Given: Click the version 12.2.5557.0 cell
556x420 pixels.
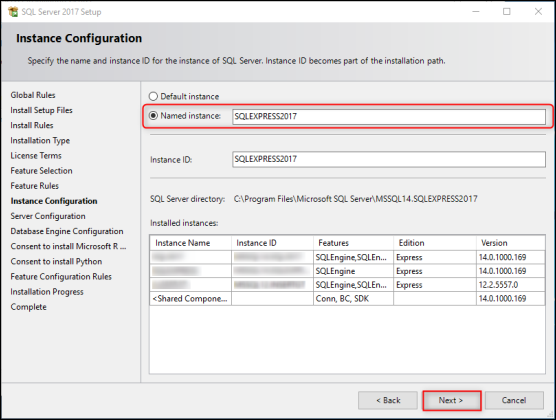Looking at the screenshot, I should (511, 285).
